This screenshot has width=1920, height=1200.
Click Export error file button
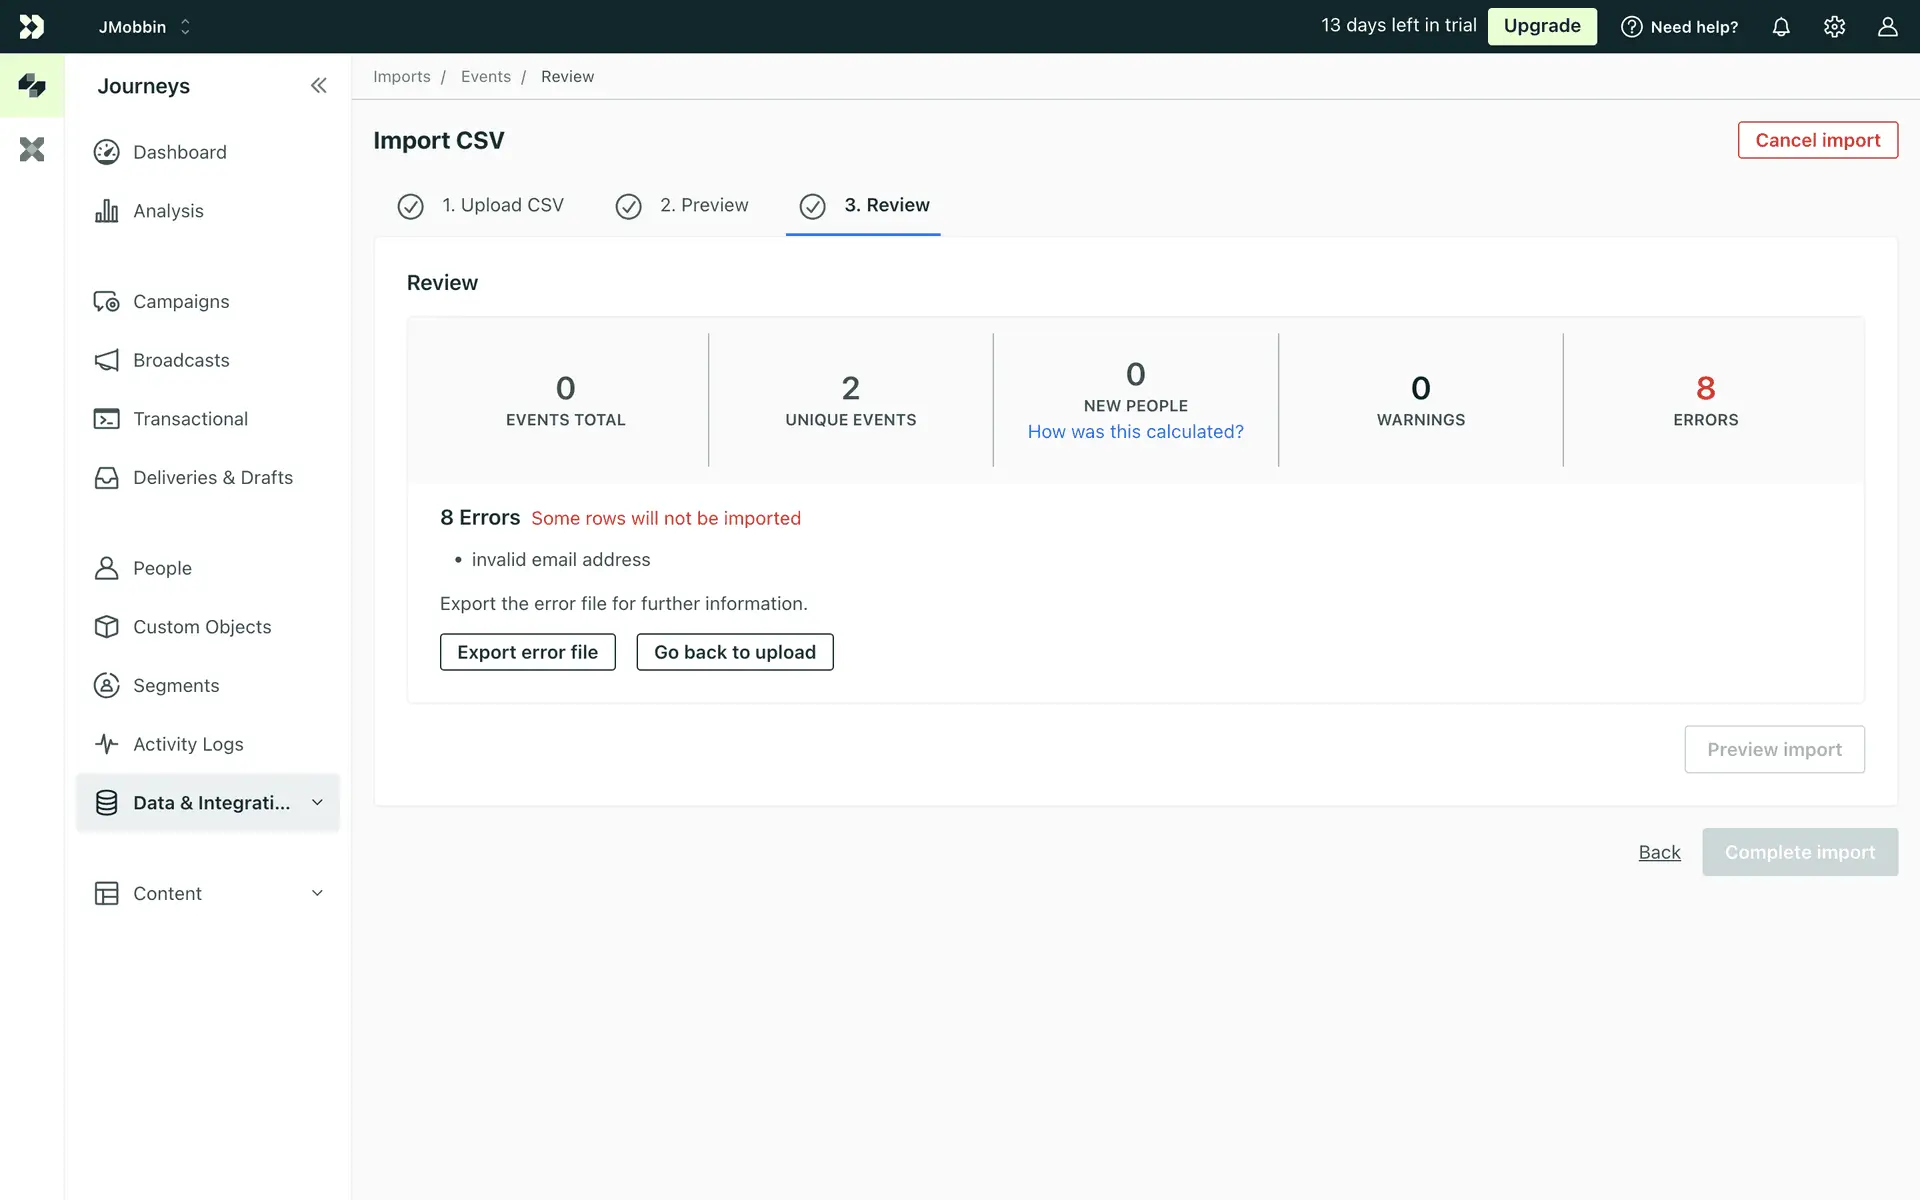tap(527, 652)
